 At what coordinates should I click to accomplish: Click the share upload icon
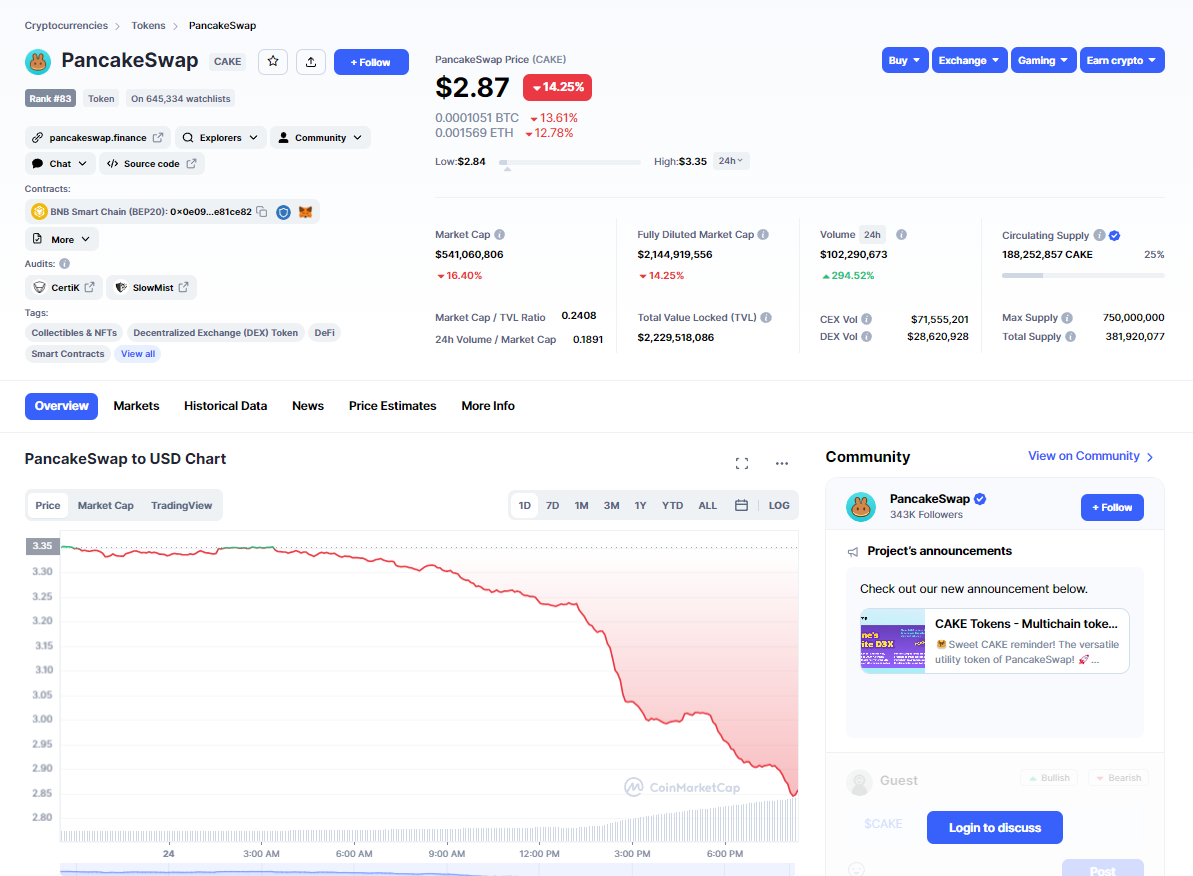coord(311,62)
